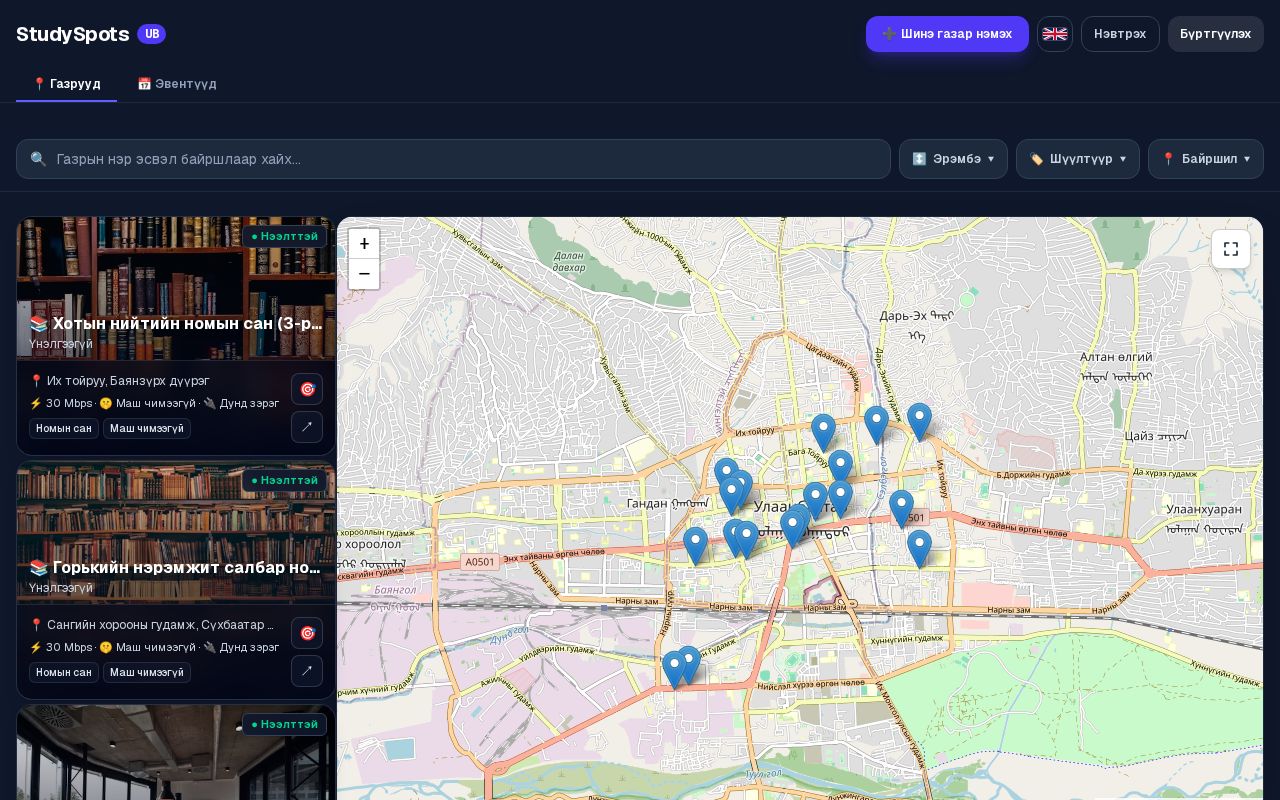Open the Шүүлтүүр filter dropdown

click(x=1078, y=159)
